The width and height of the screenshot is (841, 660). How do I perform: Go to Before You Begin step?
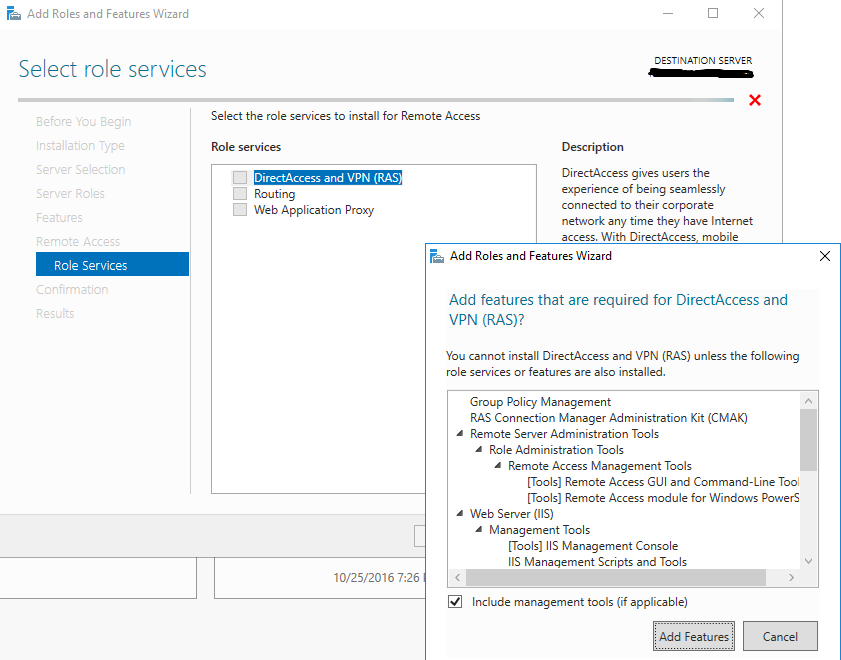tap(84, 122)
